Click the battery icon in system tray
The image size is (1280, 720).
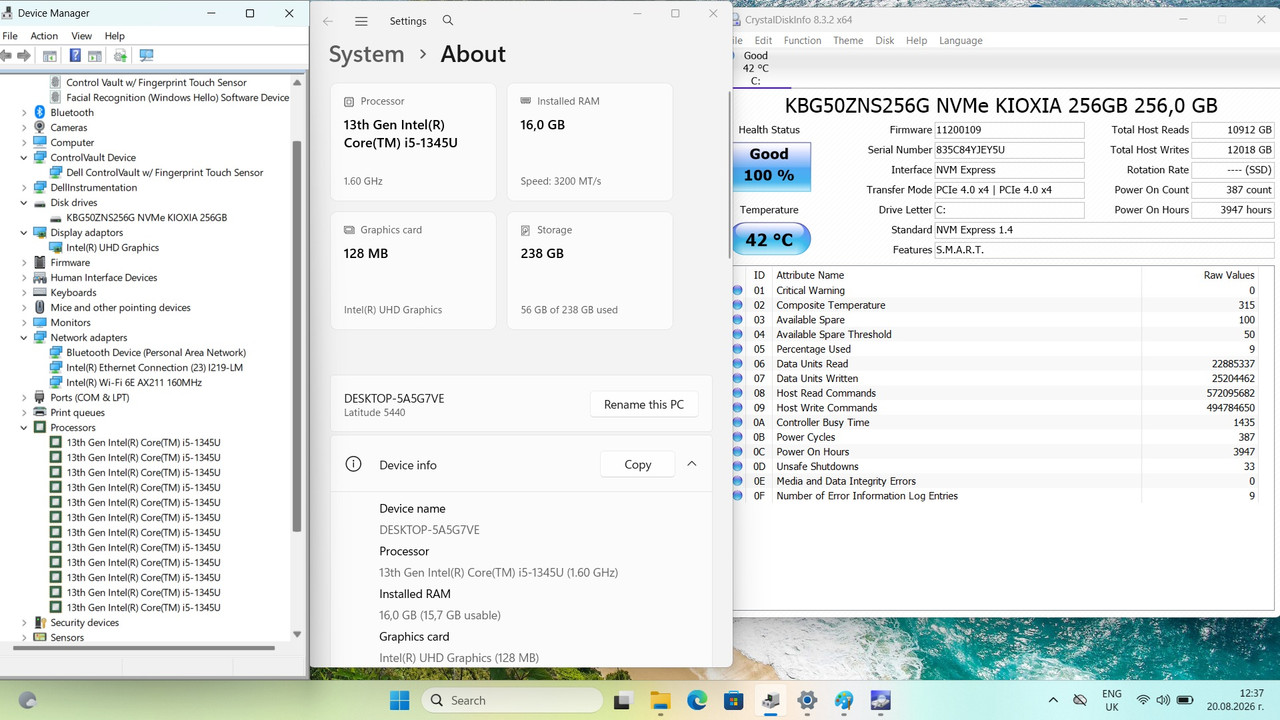pos(1184,700)
